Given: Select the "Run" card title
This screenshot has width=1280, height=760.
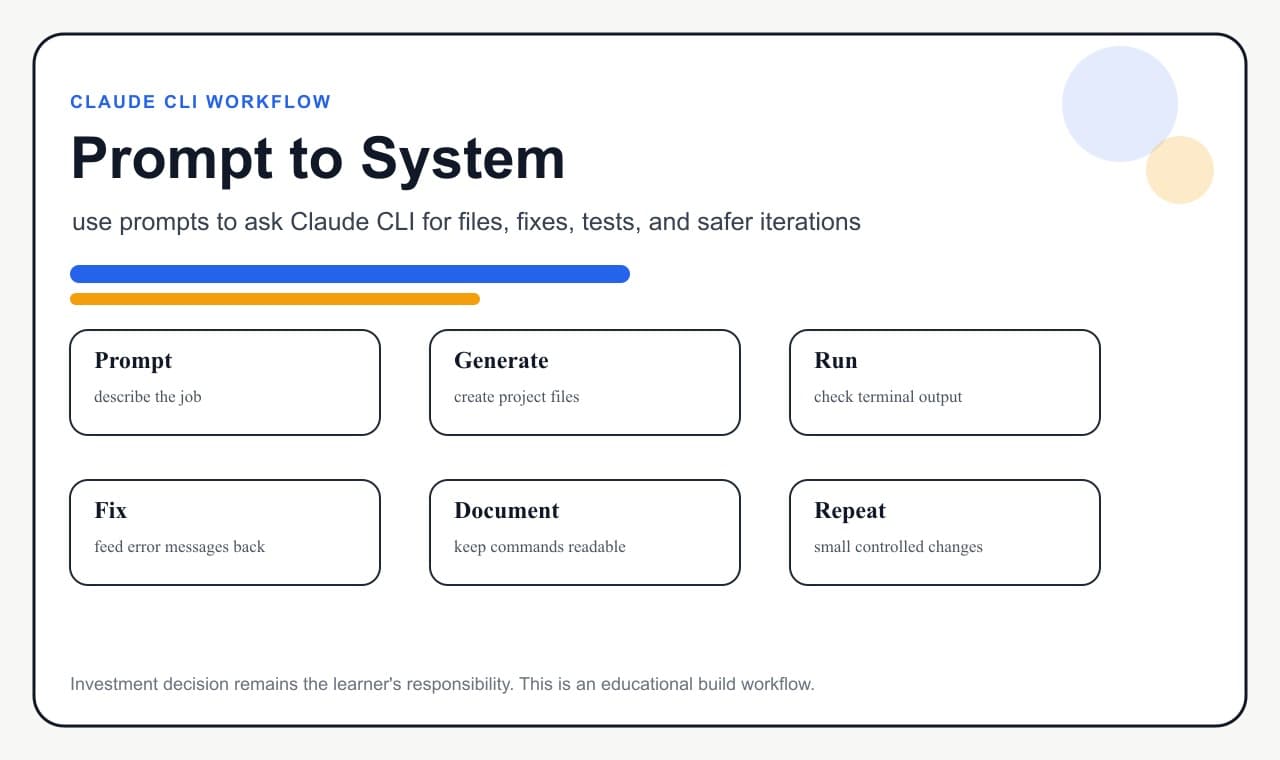Looking at the screenshot, I should point(835,361).
